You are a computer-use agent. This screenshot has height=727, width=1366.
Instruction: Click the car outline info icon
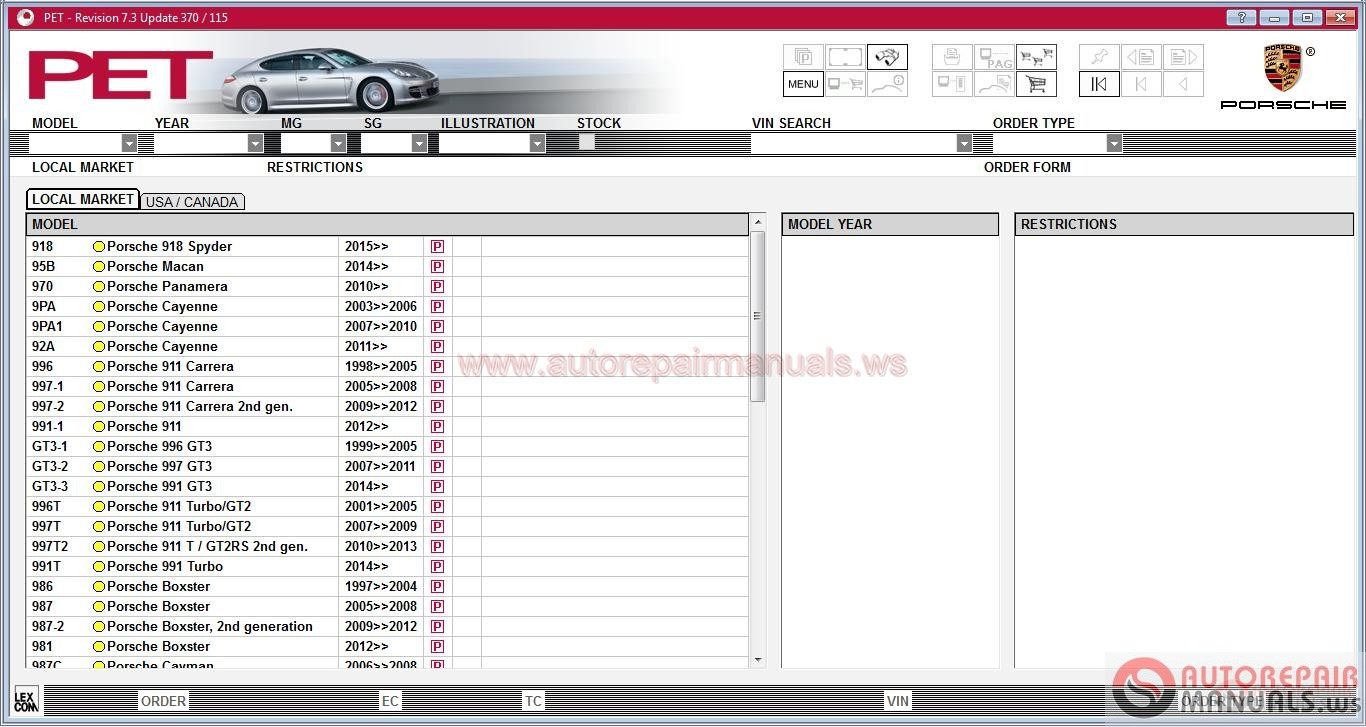pos(887,84)
